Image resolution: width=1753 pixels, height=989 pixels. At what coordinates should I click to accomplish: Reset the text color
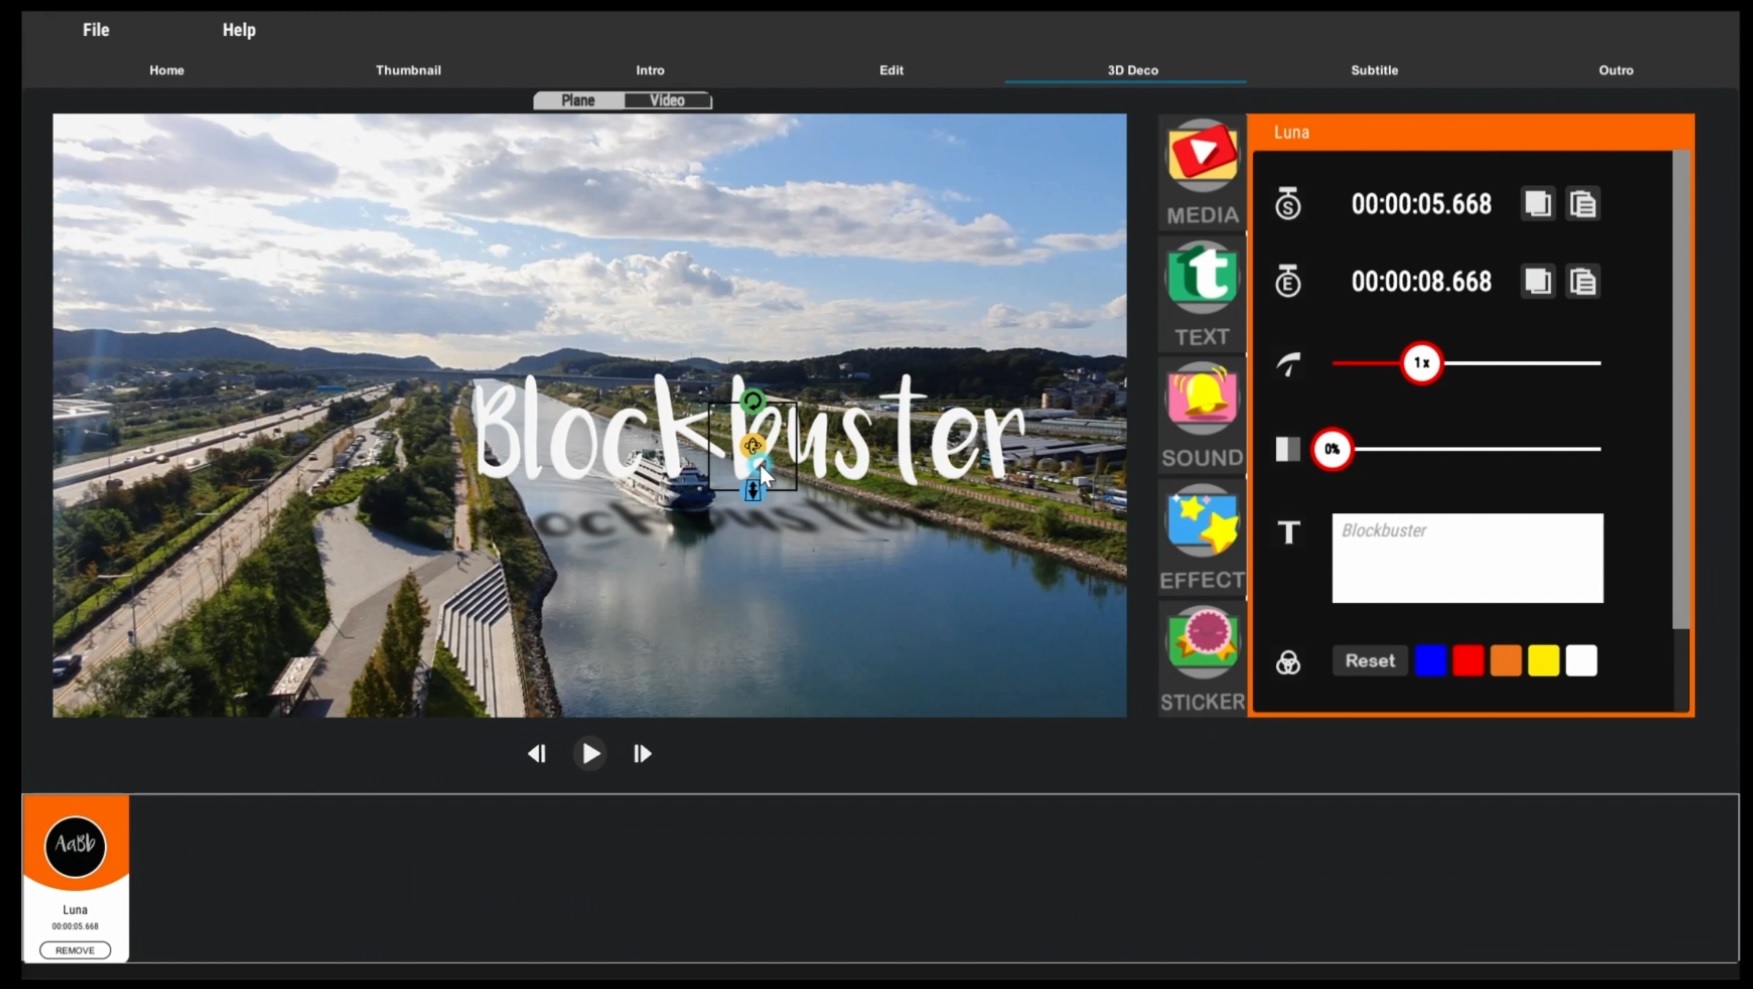coord(1369,661)
